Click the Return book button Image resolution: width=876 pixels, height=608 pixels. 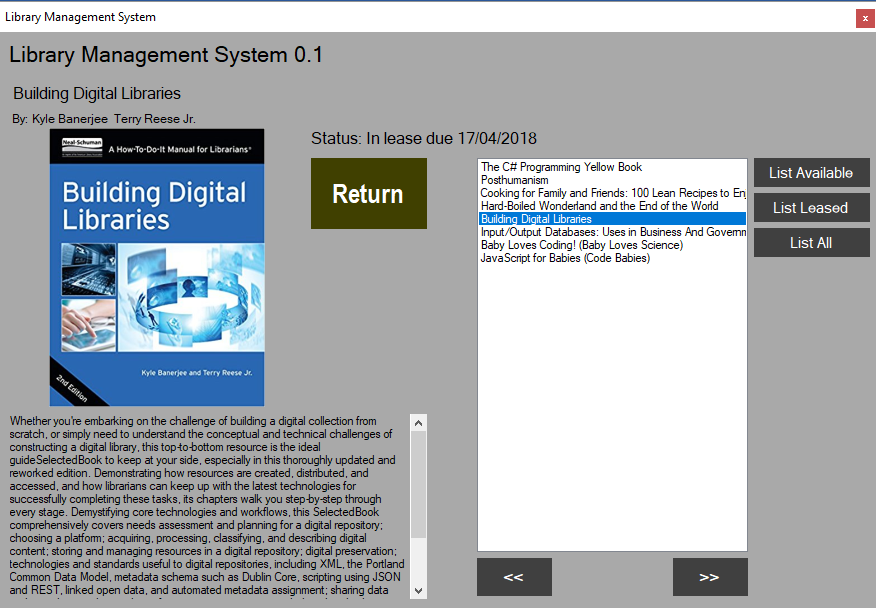pyautogui.click(x=369, y=193)
